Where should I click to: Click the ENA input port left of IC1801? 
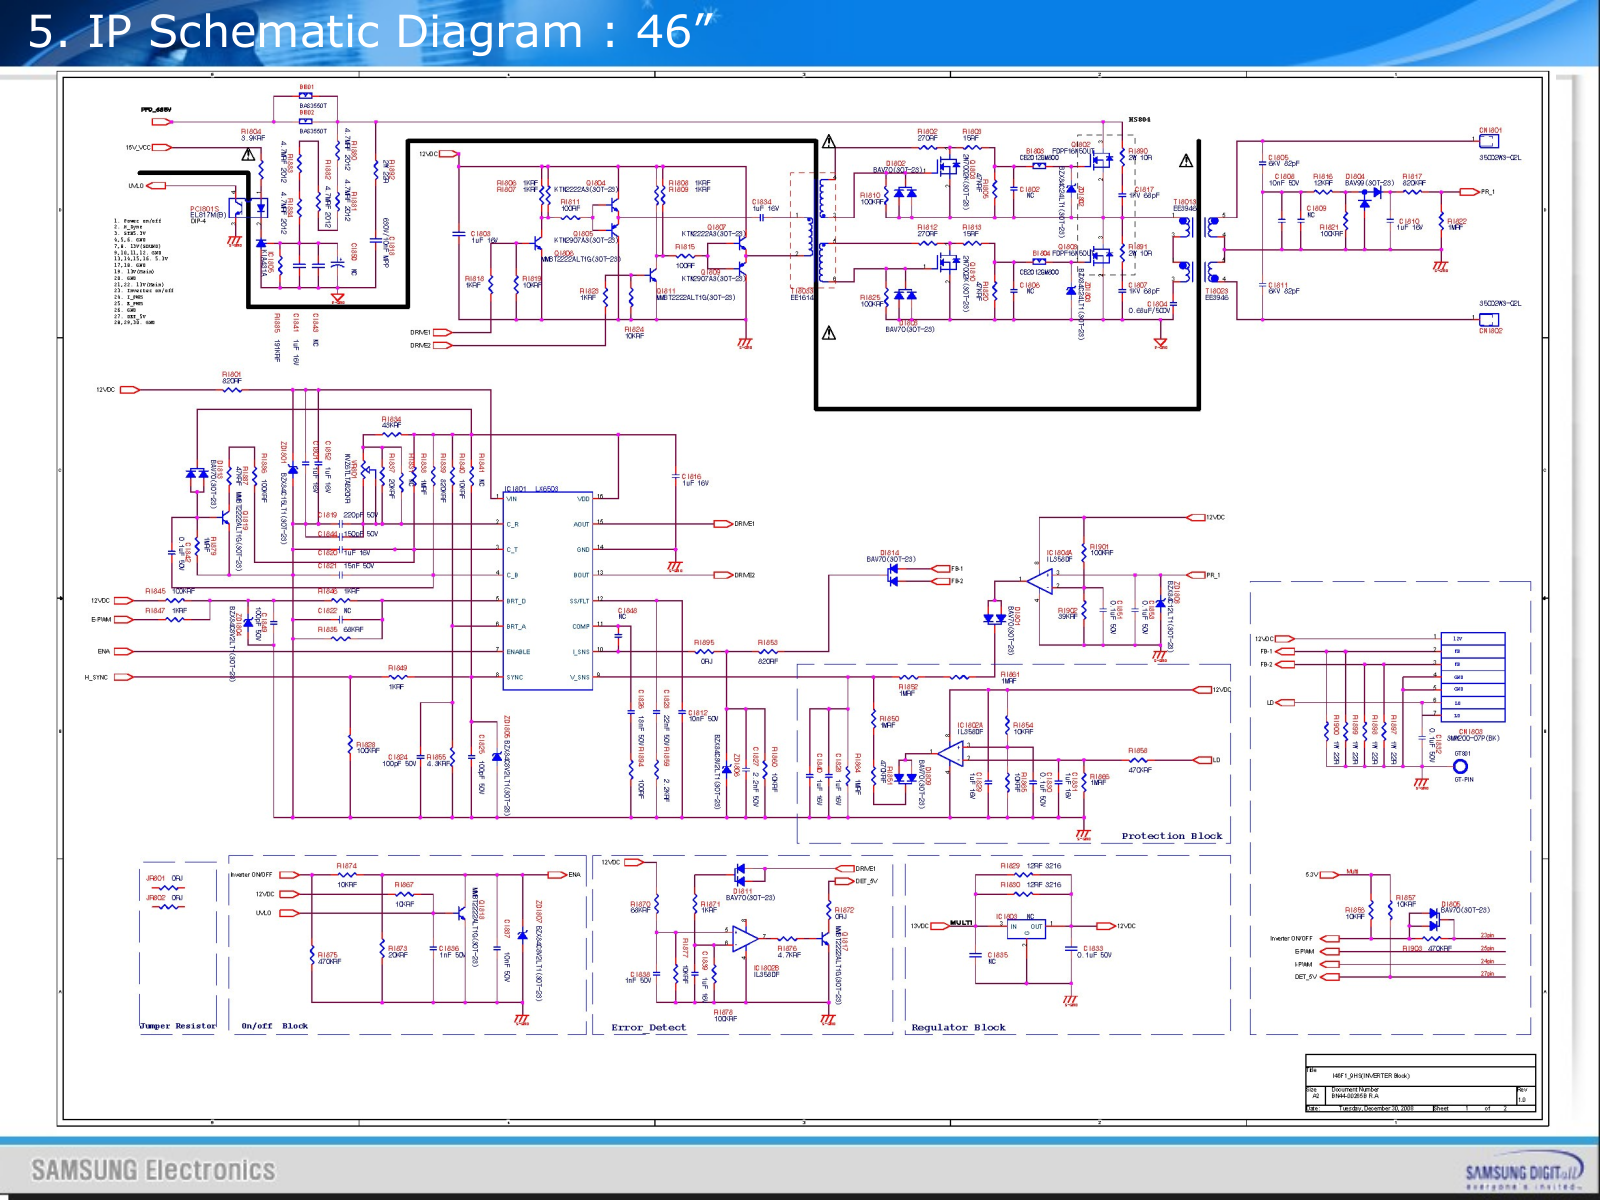point(124,651)
